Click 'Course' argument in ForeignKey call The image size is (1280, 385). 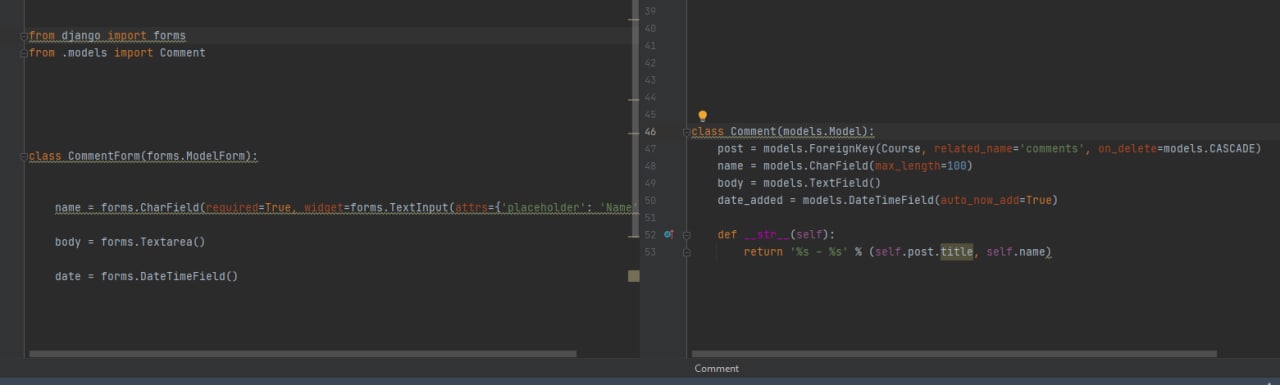[901, 149]
